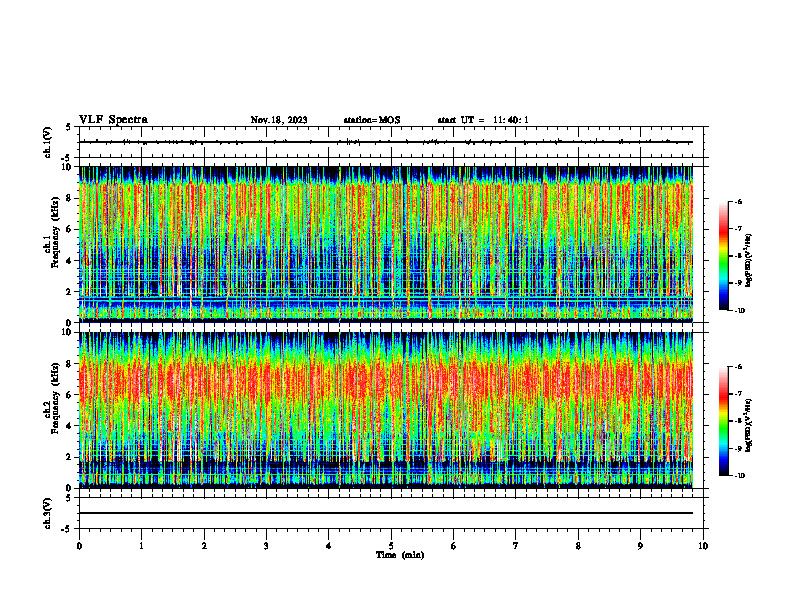Image resolution: width=792 pixels, height=612 pixels.
Task: Click the "-7" value on ch.1 color bar
Action: pos(738,229)
